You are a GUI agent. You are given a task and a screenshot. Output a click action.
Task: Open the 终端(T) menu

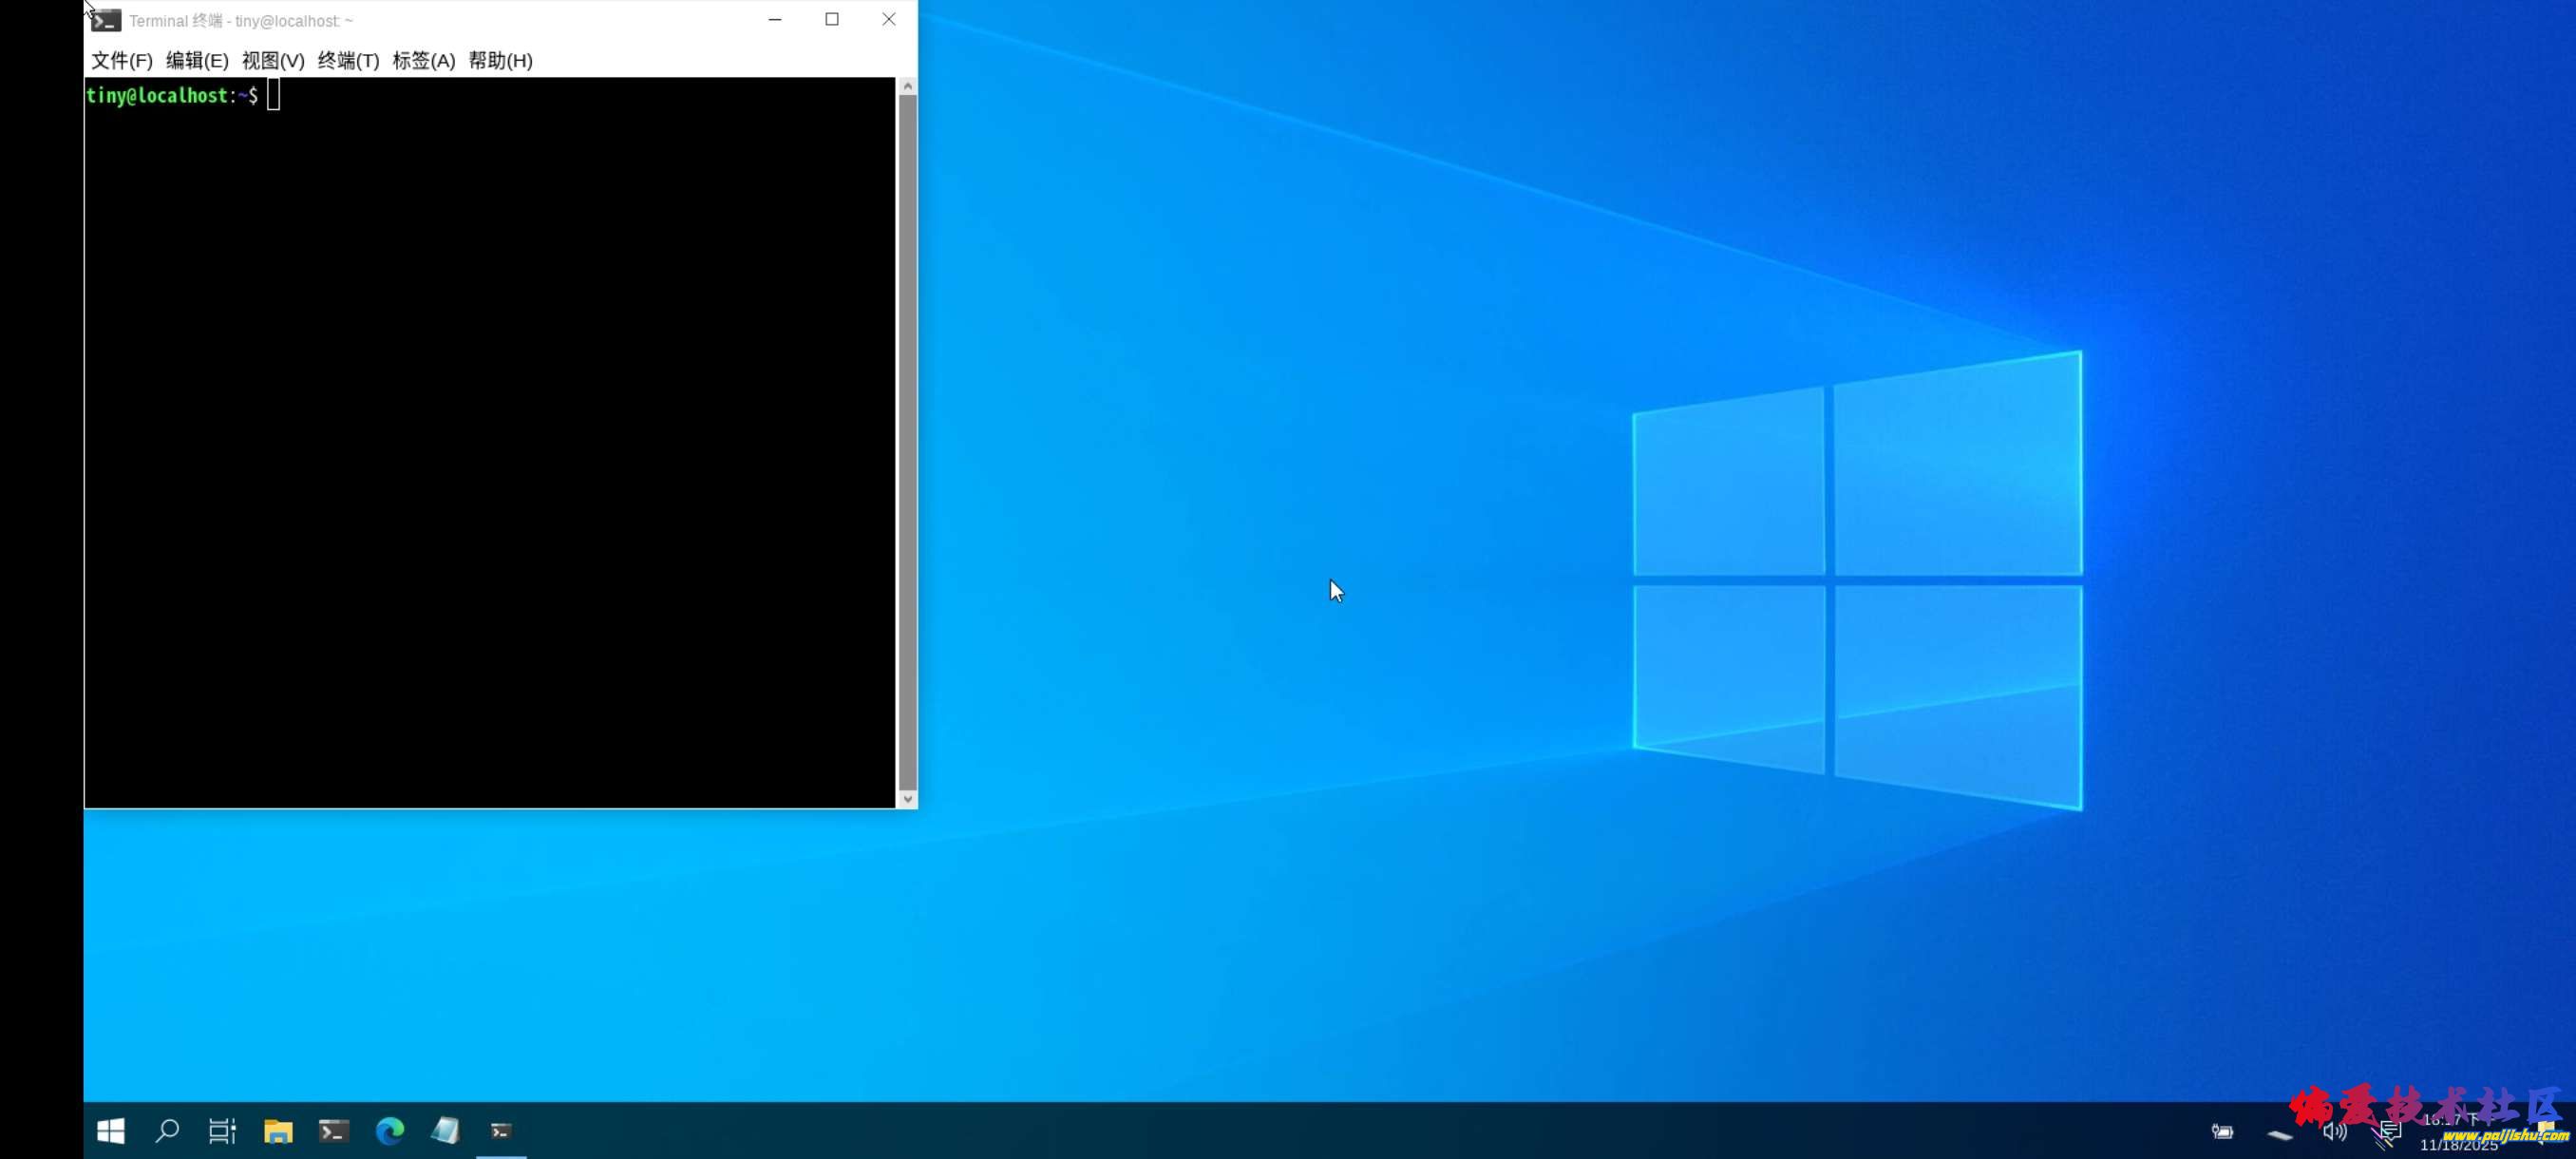348,61
